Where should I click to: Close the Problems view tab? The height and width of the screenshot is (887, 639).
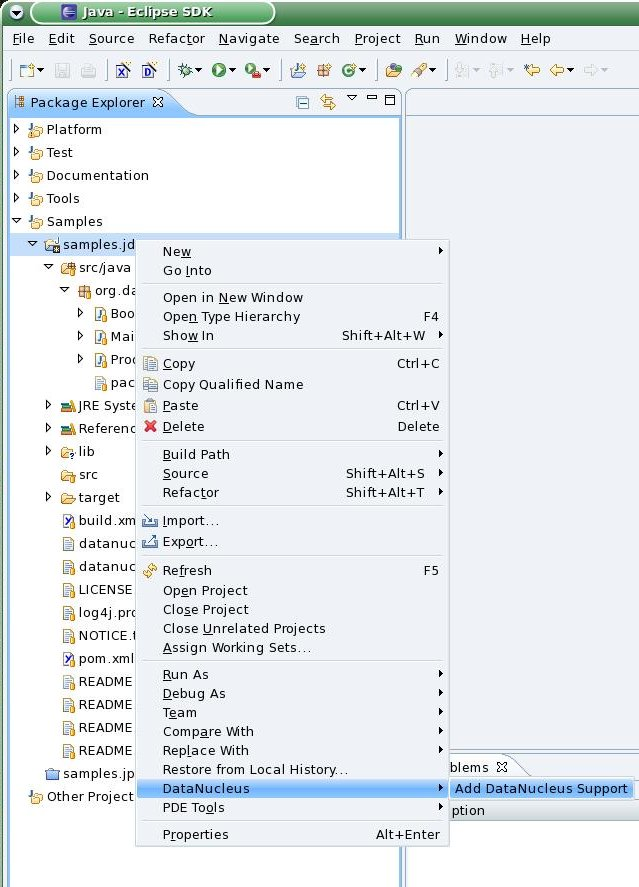coord(502,767)
